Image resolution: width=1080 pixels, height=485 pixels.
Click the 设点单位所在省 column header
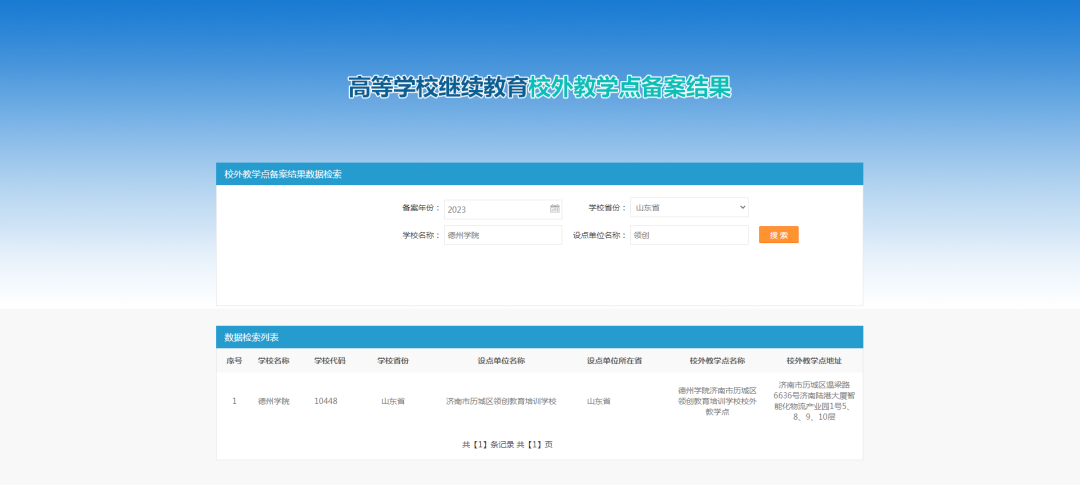point(614,361)
